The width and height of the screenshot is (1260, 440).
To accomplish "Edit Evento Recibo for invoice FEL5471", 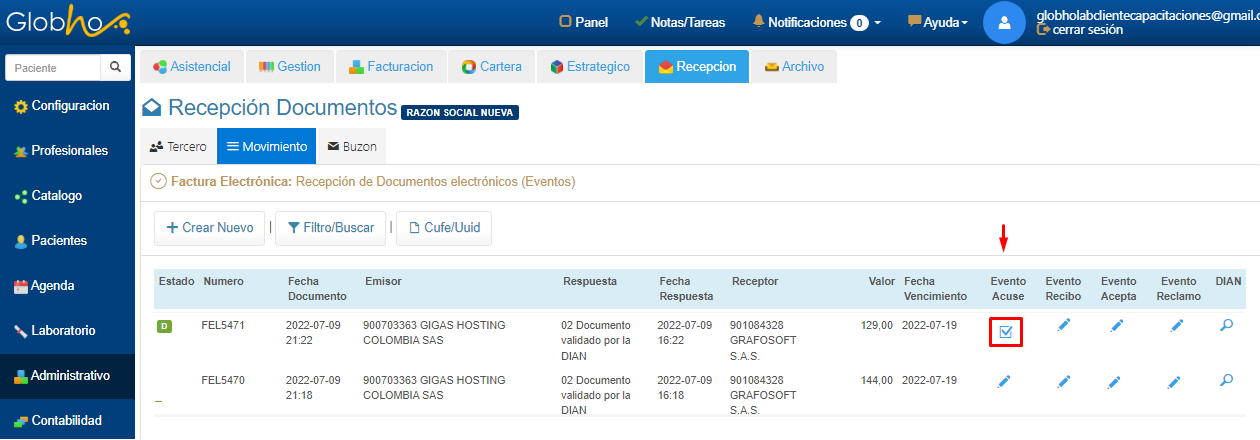I will [1064, 326].
